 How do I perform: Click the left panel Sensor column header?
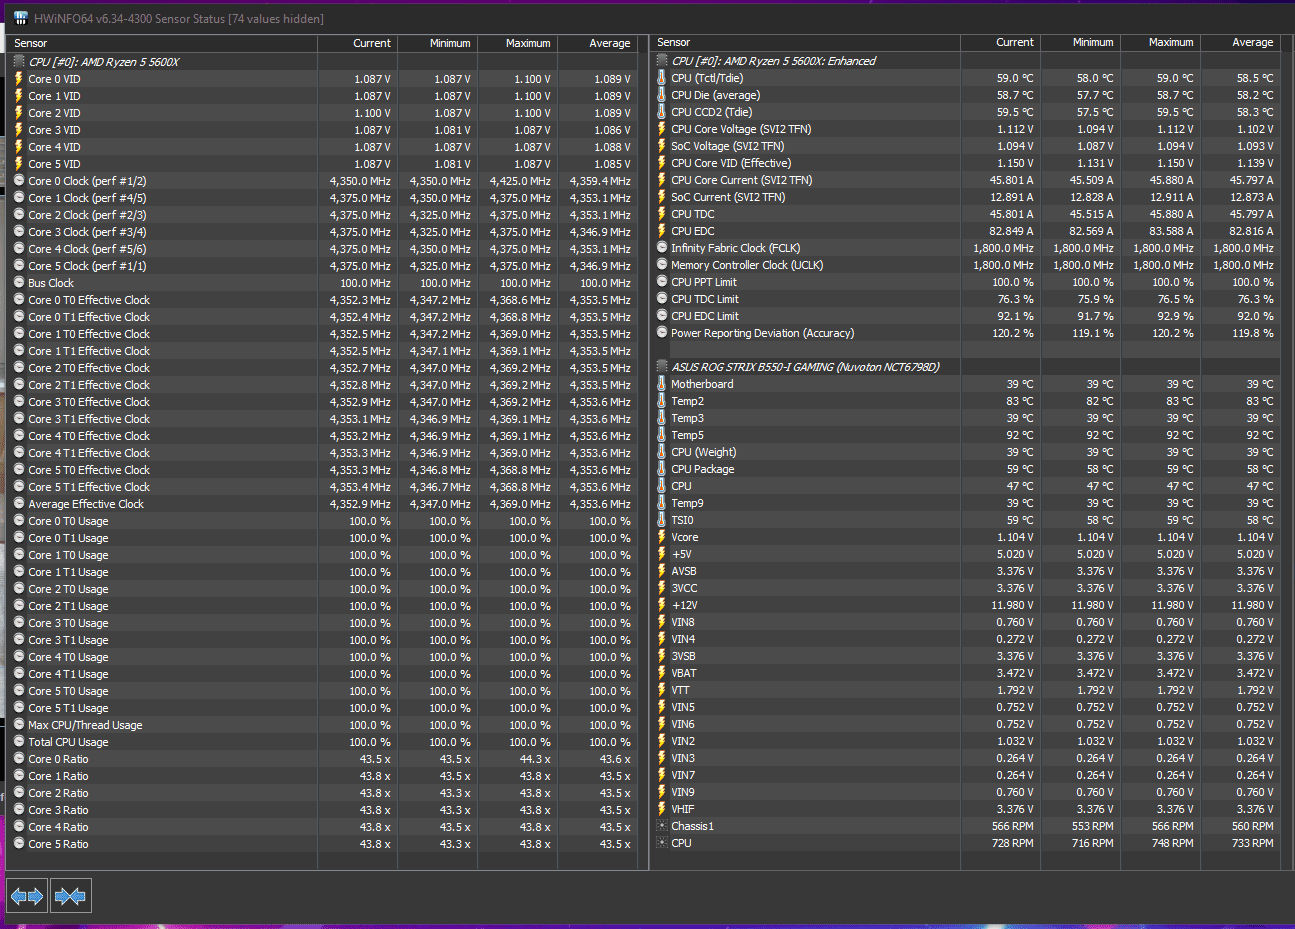[x=162, y=43]
